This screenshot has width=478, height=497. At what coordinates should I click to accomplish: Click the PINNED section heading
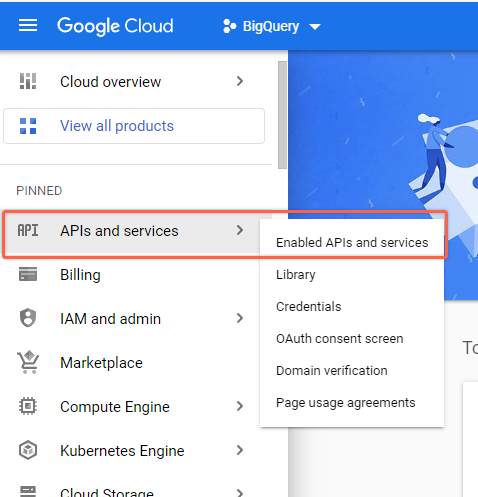click(39, 191)
